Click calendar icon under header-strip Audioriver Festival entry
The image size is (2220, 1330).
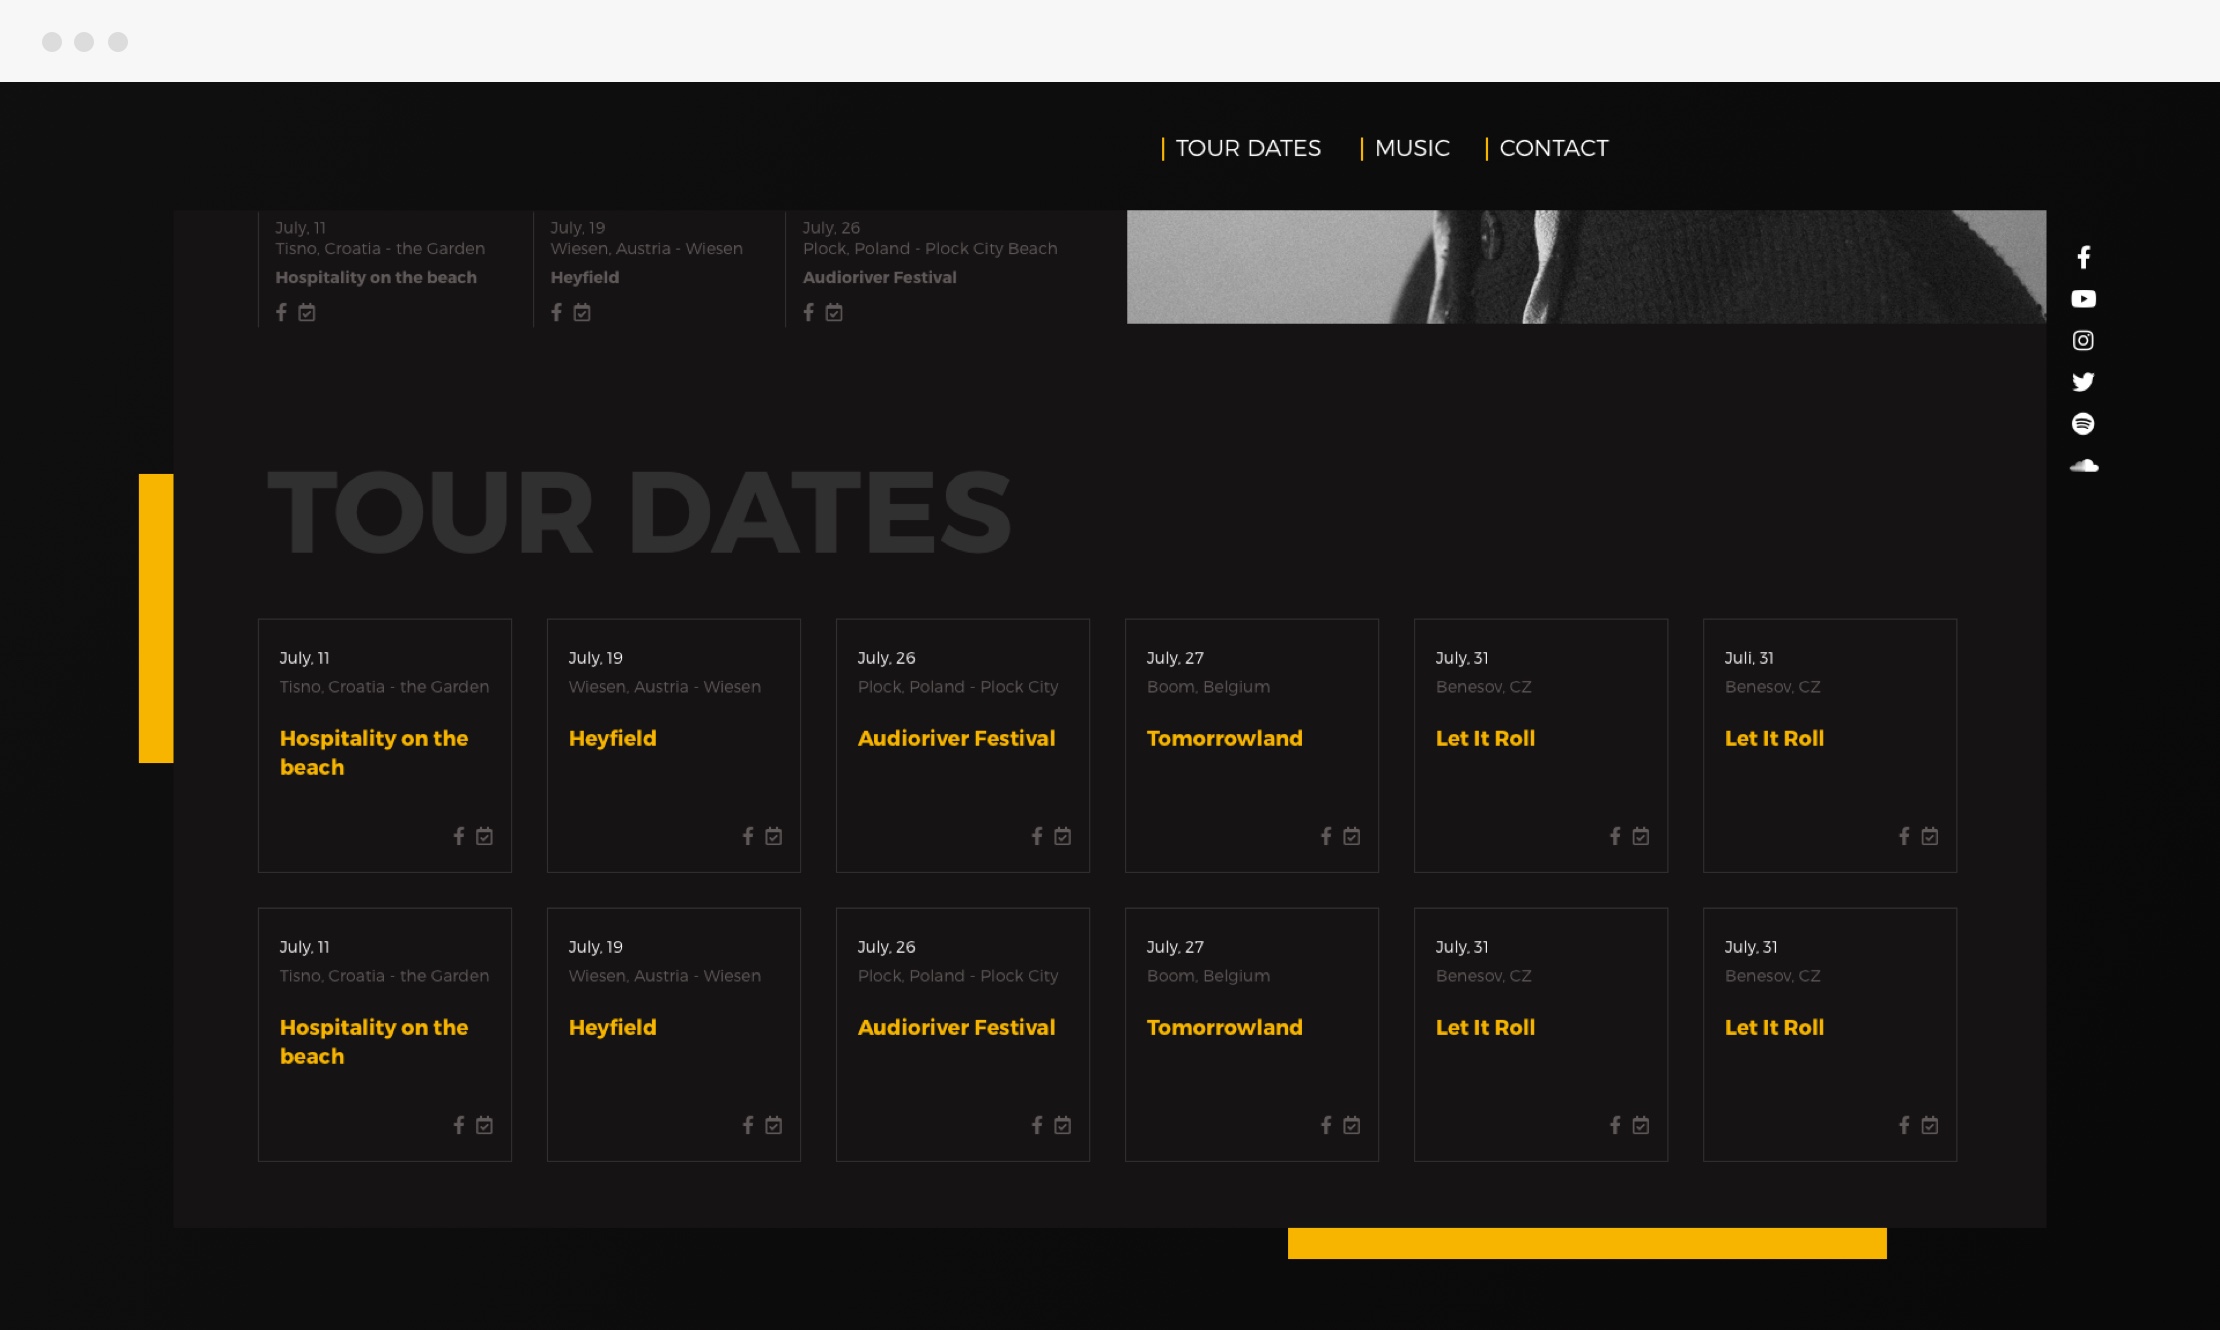[x=834, y=313]
